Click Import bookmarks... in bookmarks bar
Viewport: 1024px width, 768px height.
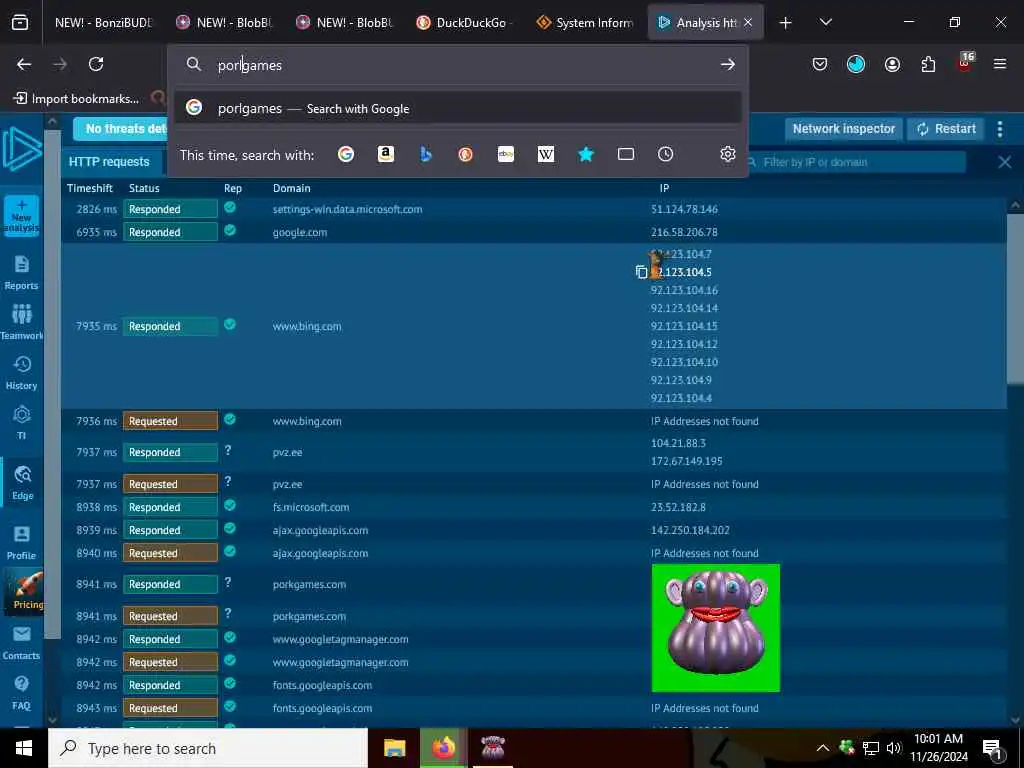77,99
